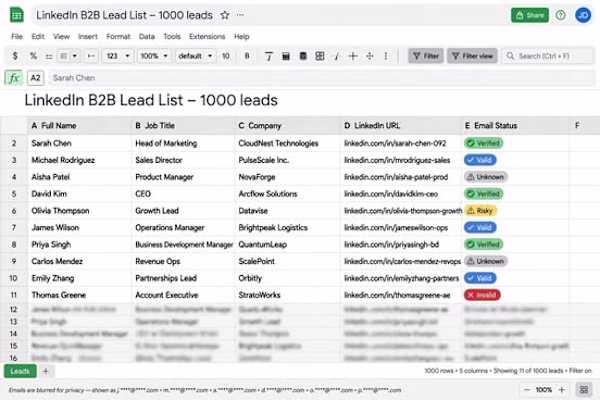This screenshot has width=600, height=400.
Task: Format as currency with dollar icon
Action: 15,56
